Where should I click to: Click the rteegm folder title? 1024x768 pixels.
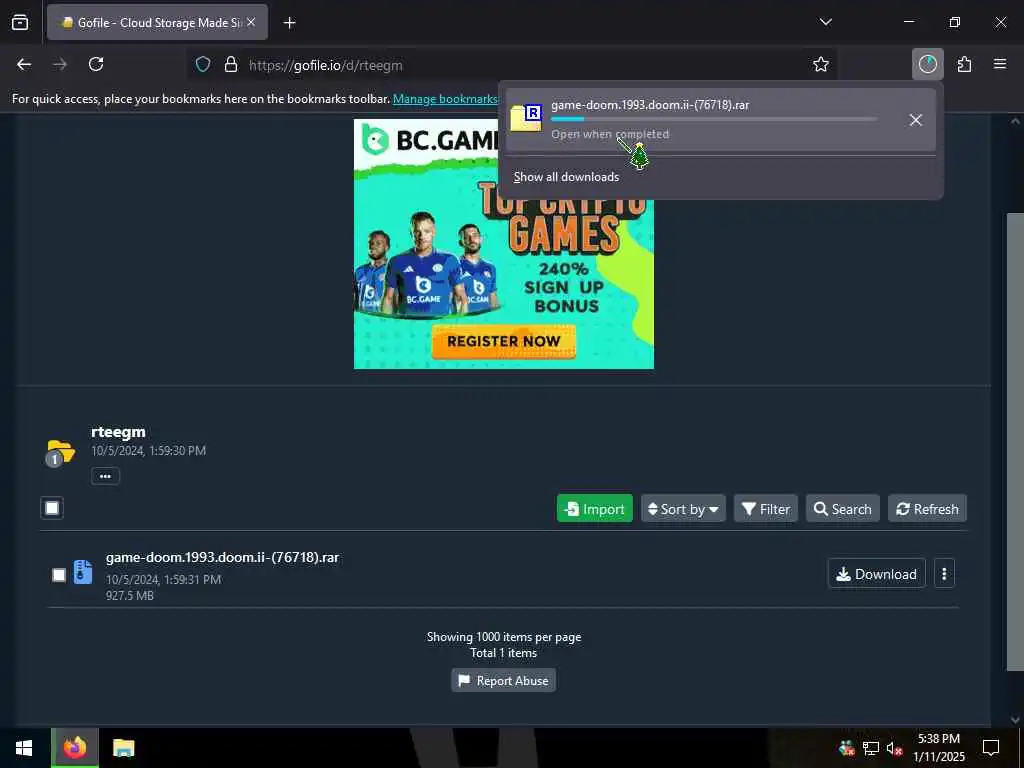point(118,432)
